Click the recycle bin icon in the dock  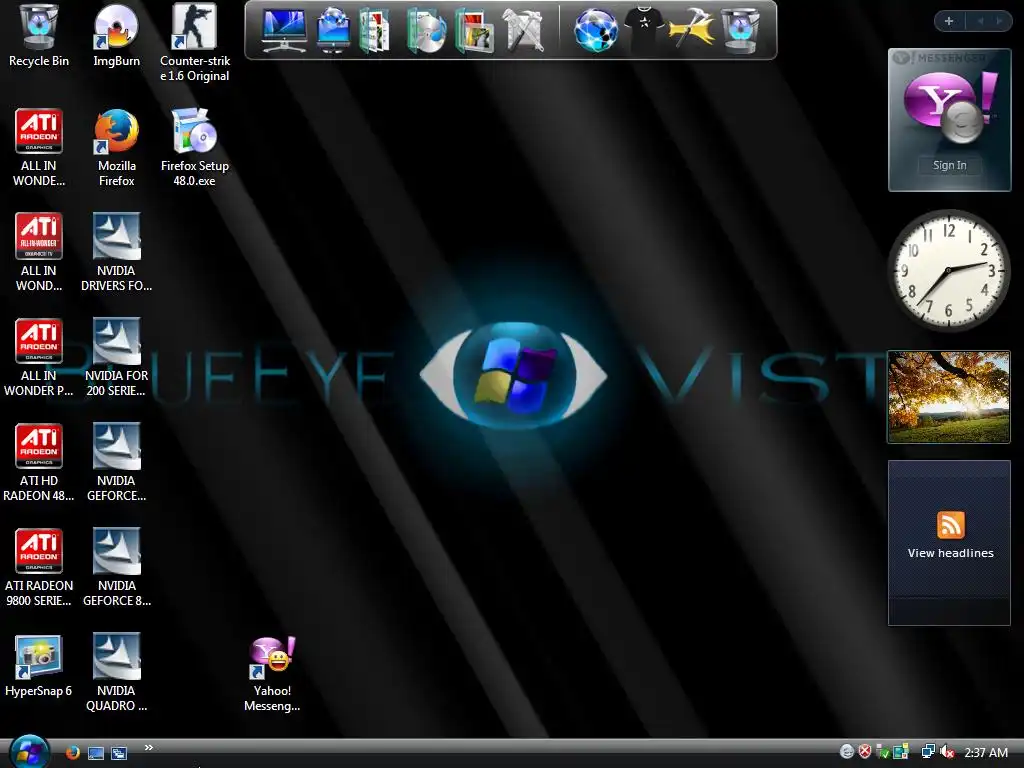740,30
